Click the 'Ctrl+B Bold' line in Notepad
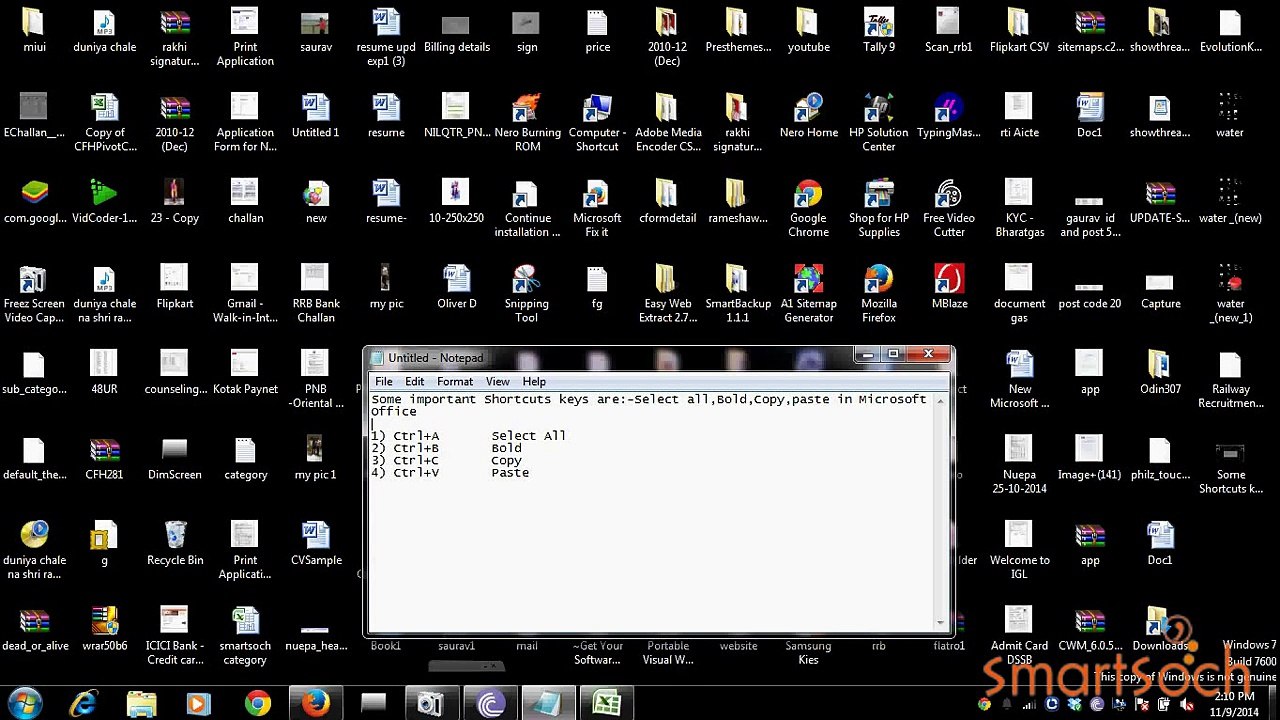 (x=446, y=448)
